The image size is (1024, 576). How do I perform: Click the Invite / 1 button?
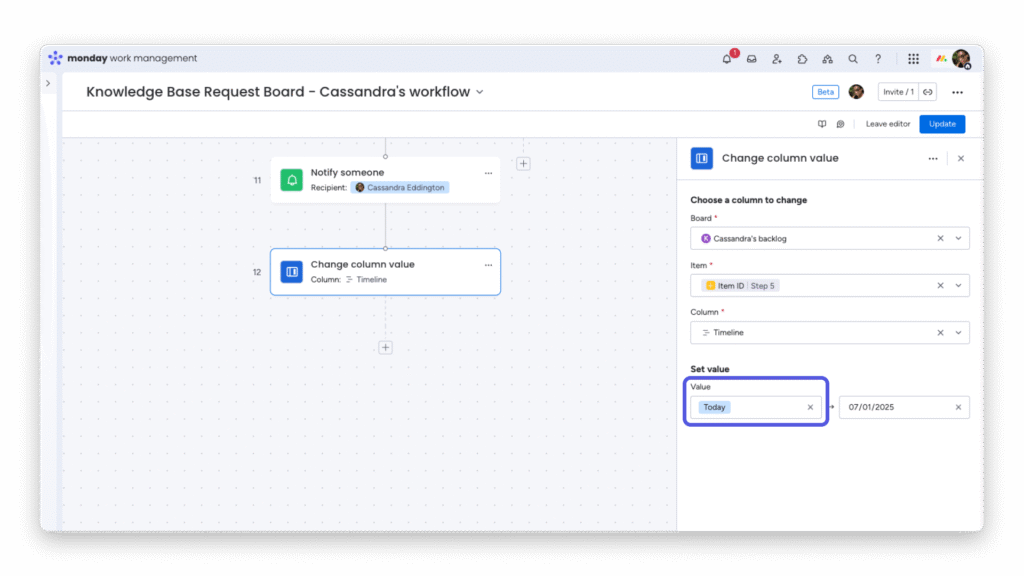[x=898, y=92]
